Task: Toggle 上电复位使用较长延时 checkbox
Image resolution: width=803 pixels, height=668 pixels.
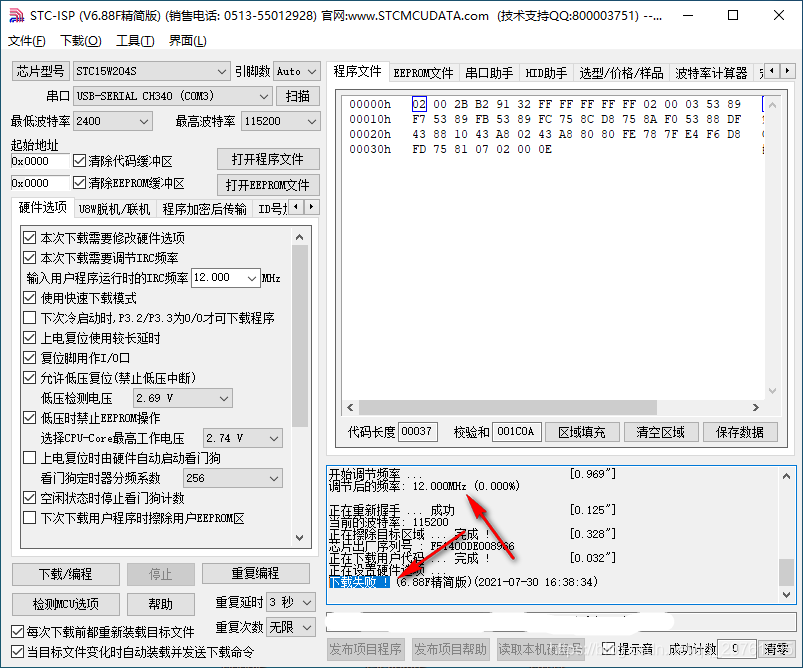Action: click(x=30, y=338)
